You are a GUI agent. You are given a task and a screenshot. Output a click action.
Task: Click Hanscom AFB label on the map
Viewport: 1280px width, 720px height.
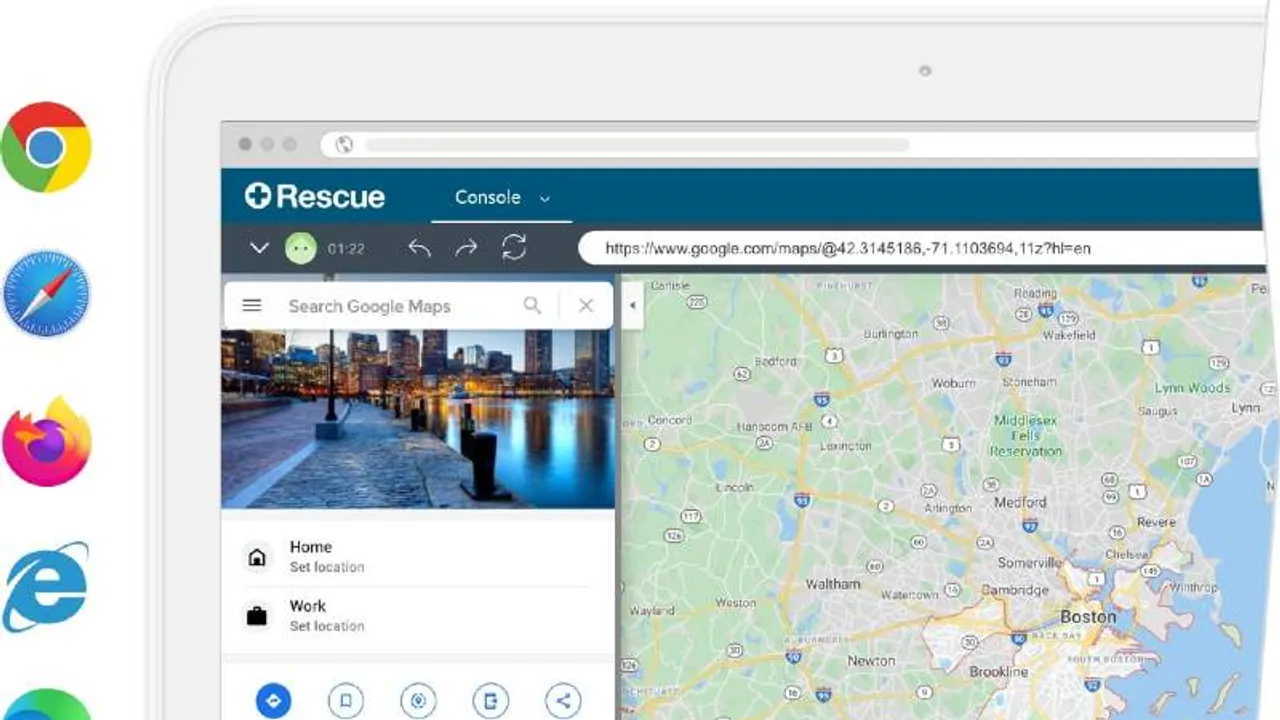[x=776, y=426]
